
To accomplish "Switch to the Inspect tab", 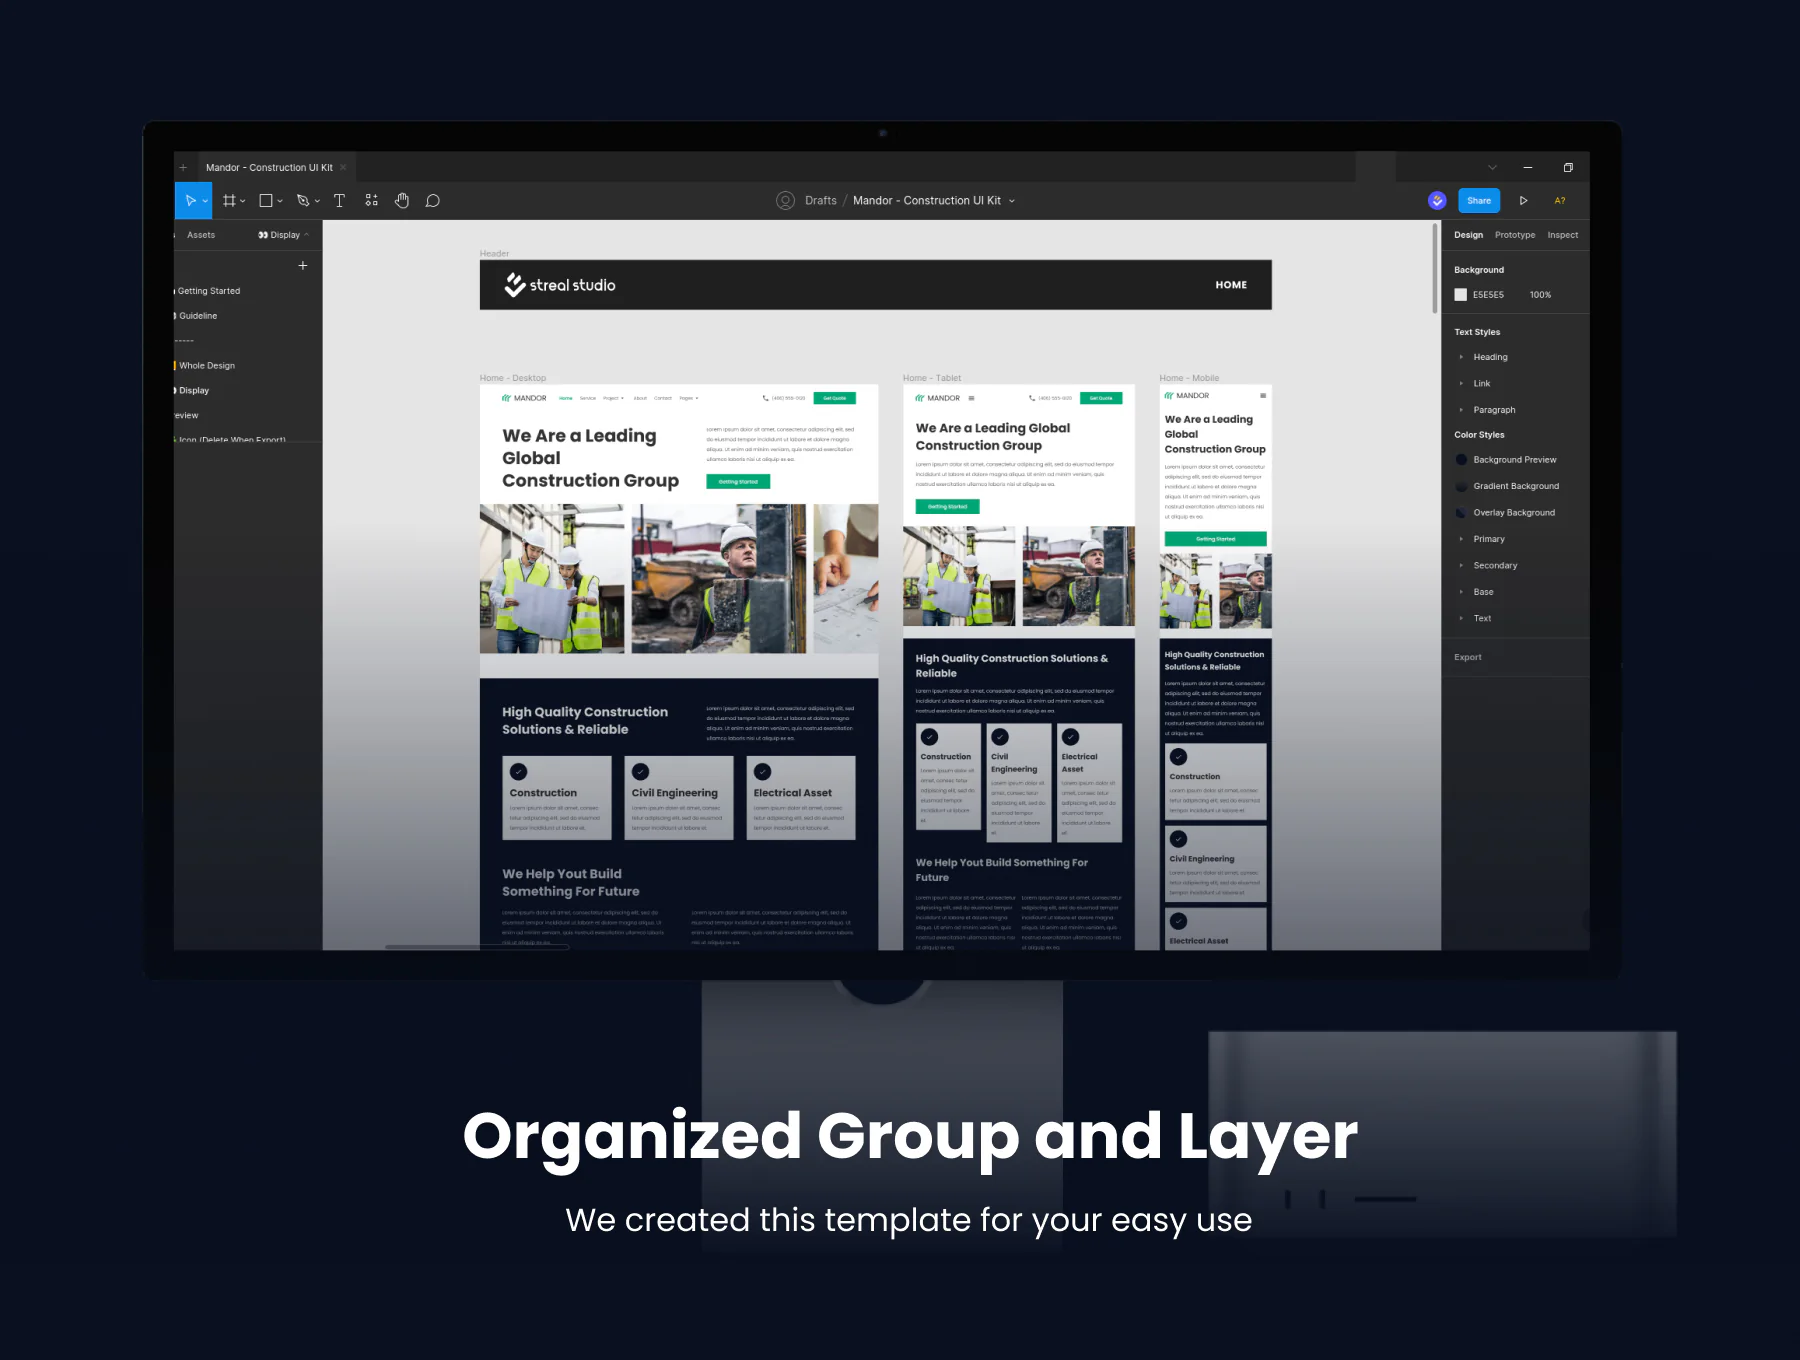I will click(1563, 235).
